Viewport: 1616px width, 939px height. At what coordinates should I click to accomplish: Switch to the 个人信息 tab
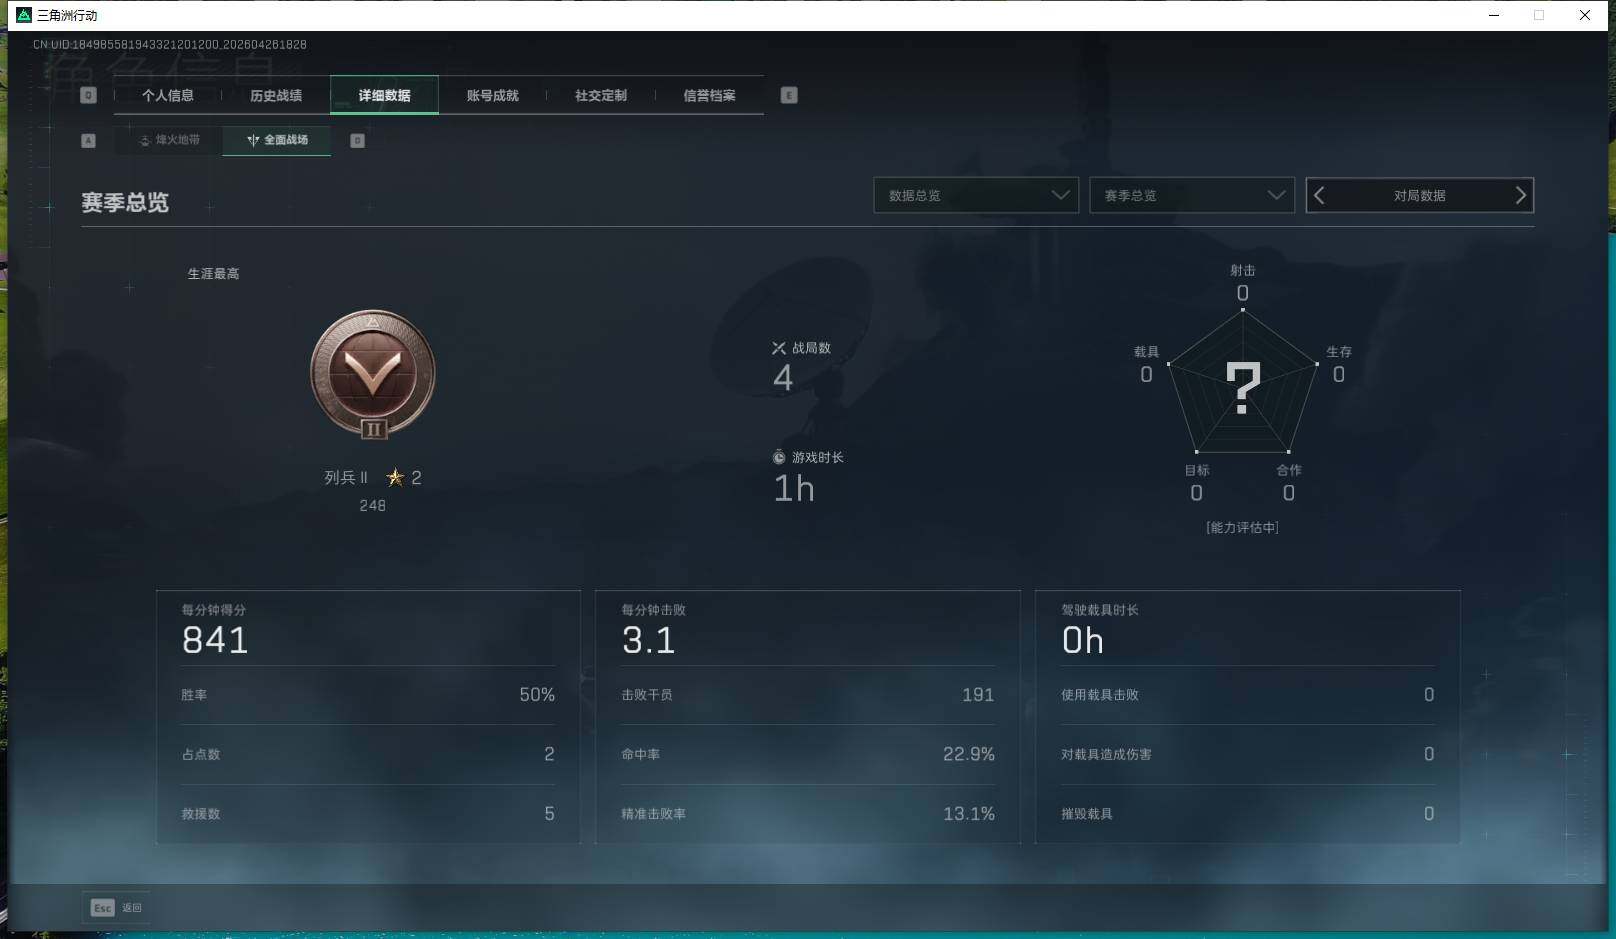(x=168, y=95)
